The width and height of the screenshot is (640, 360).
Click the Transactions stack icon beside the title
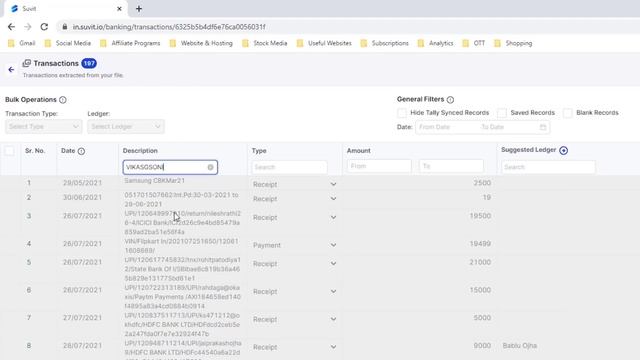[x=27, y=63]
